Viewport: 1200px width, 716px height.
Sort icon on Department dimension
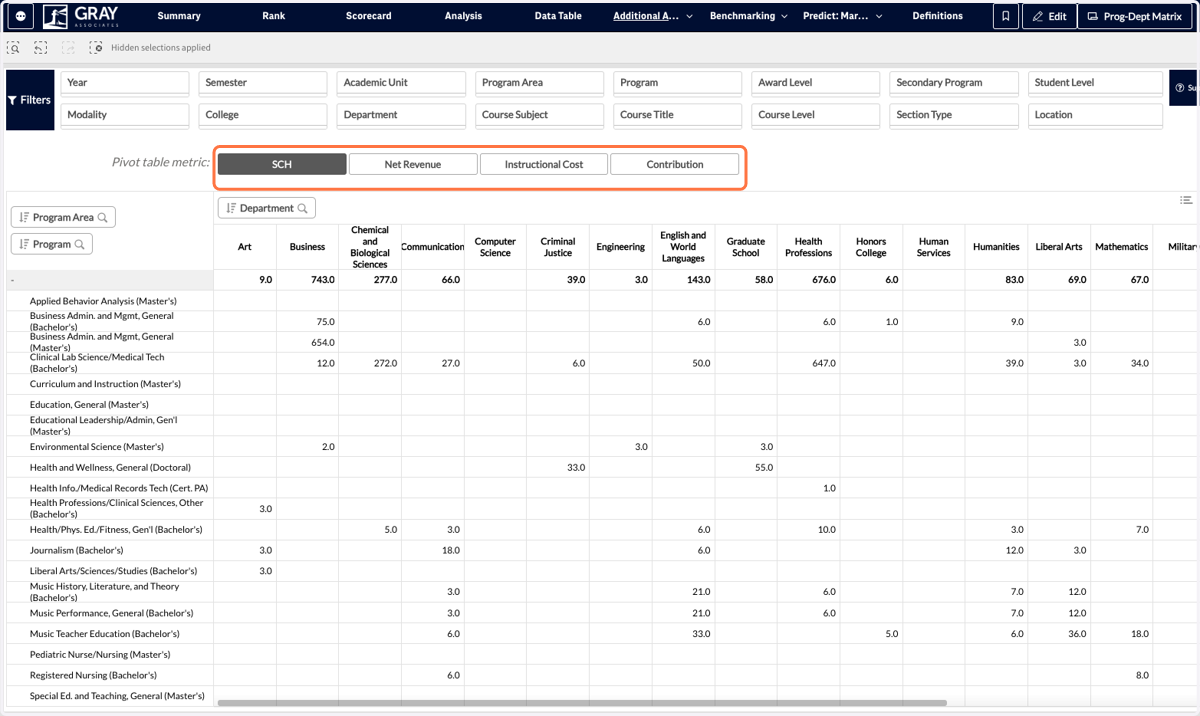point(231,208)
